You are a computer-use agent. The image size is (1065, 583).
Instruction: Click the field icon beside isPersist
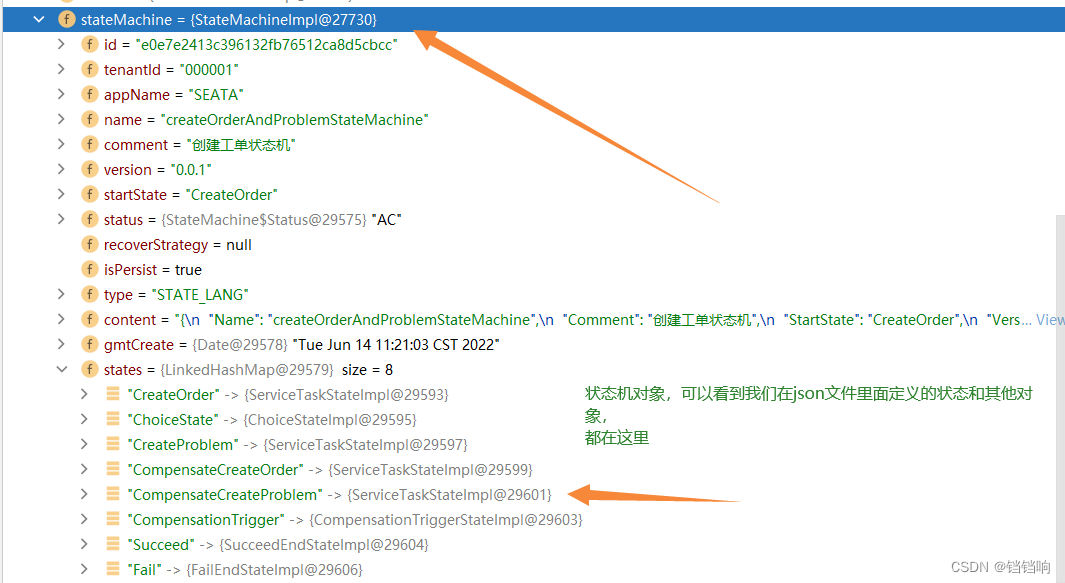click(89, 270)
